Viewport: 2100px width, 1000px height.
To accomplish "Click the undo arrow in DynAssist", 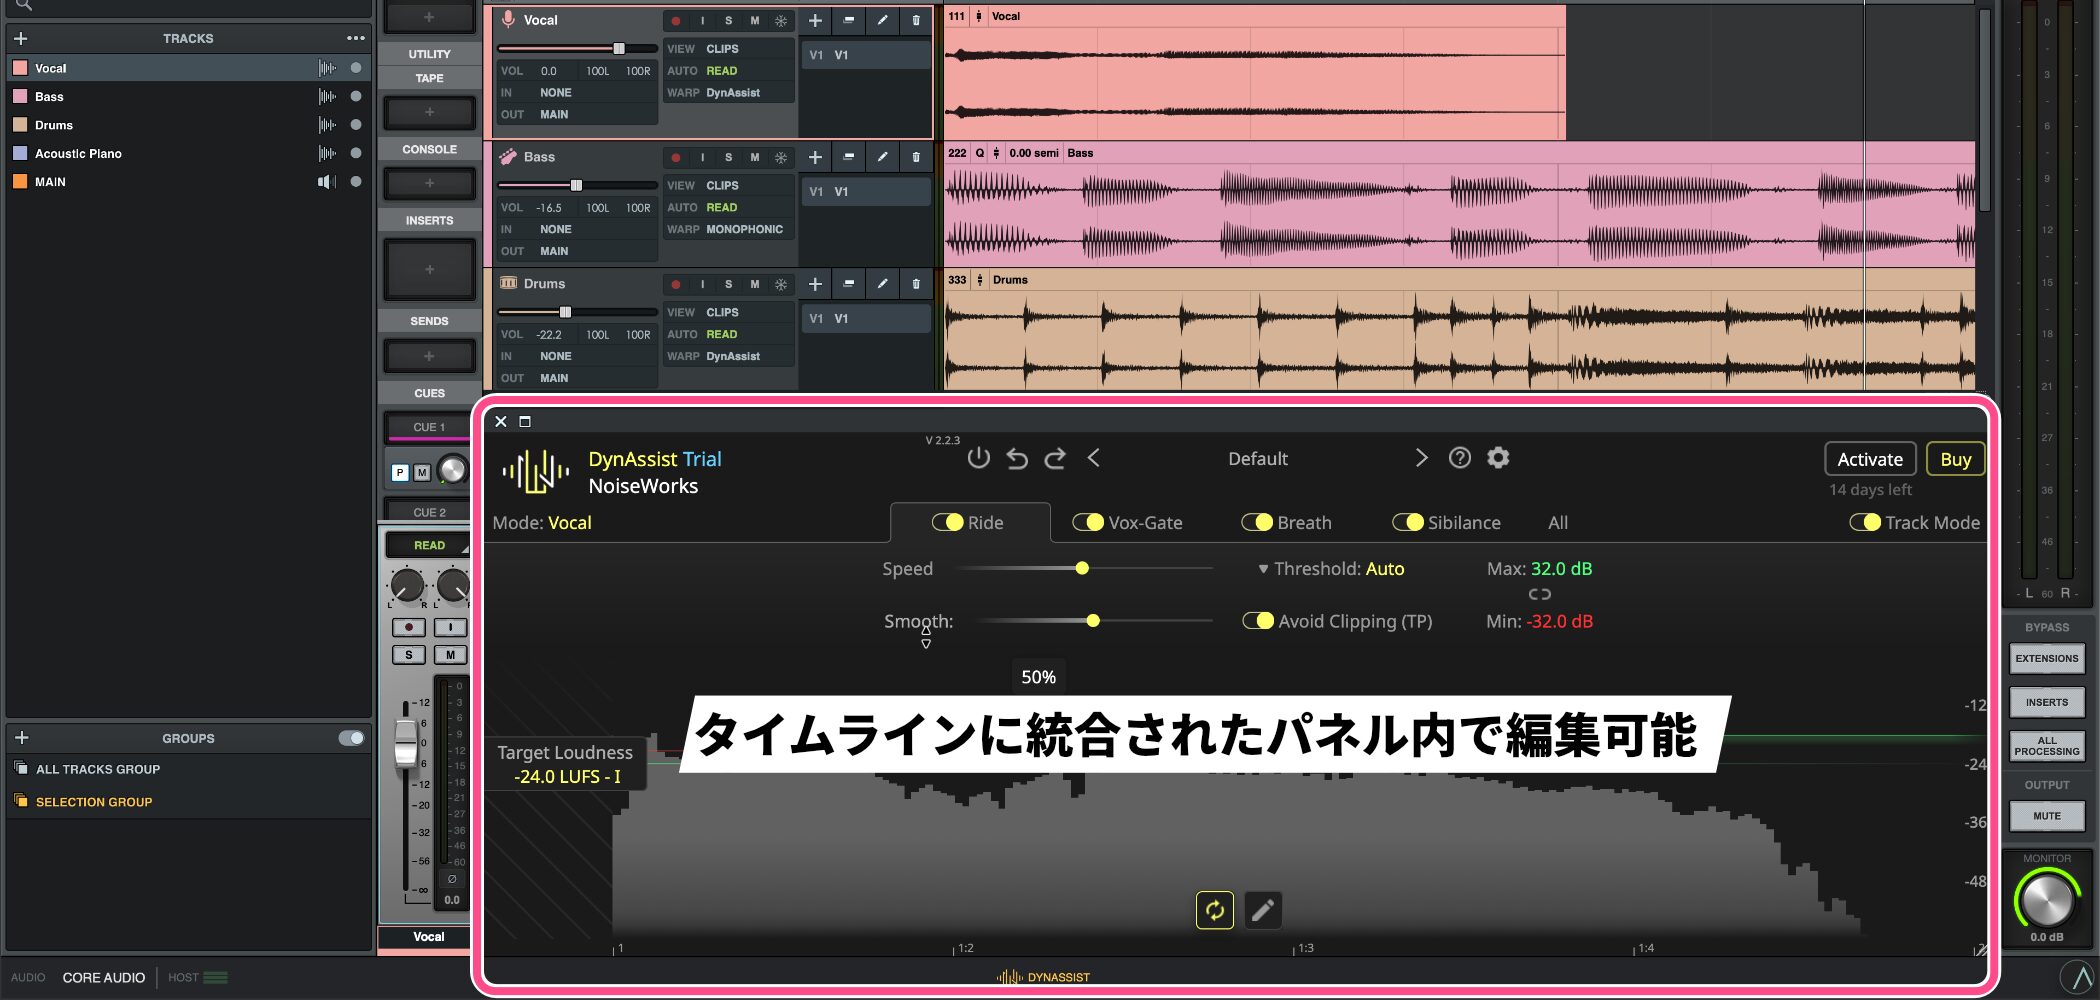I will coord(1017,458).
